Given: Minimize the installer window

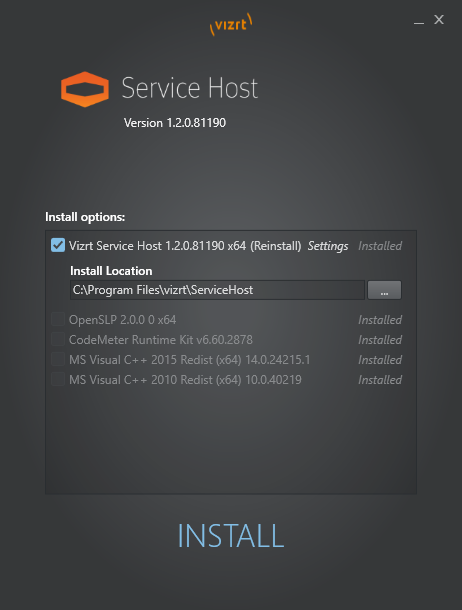Looking at the screenshot, I should point(419,20).
